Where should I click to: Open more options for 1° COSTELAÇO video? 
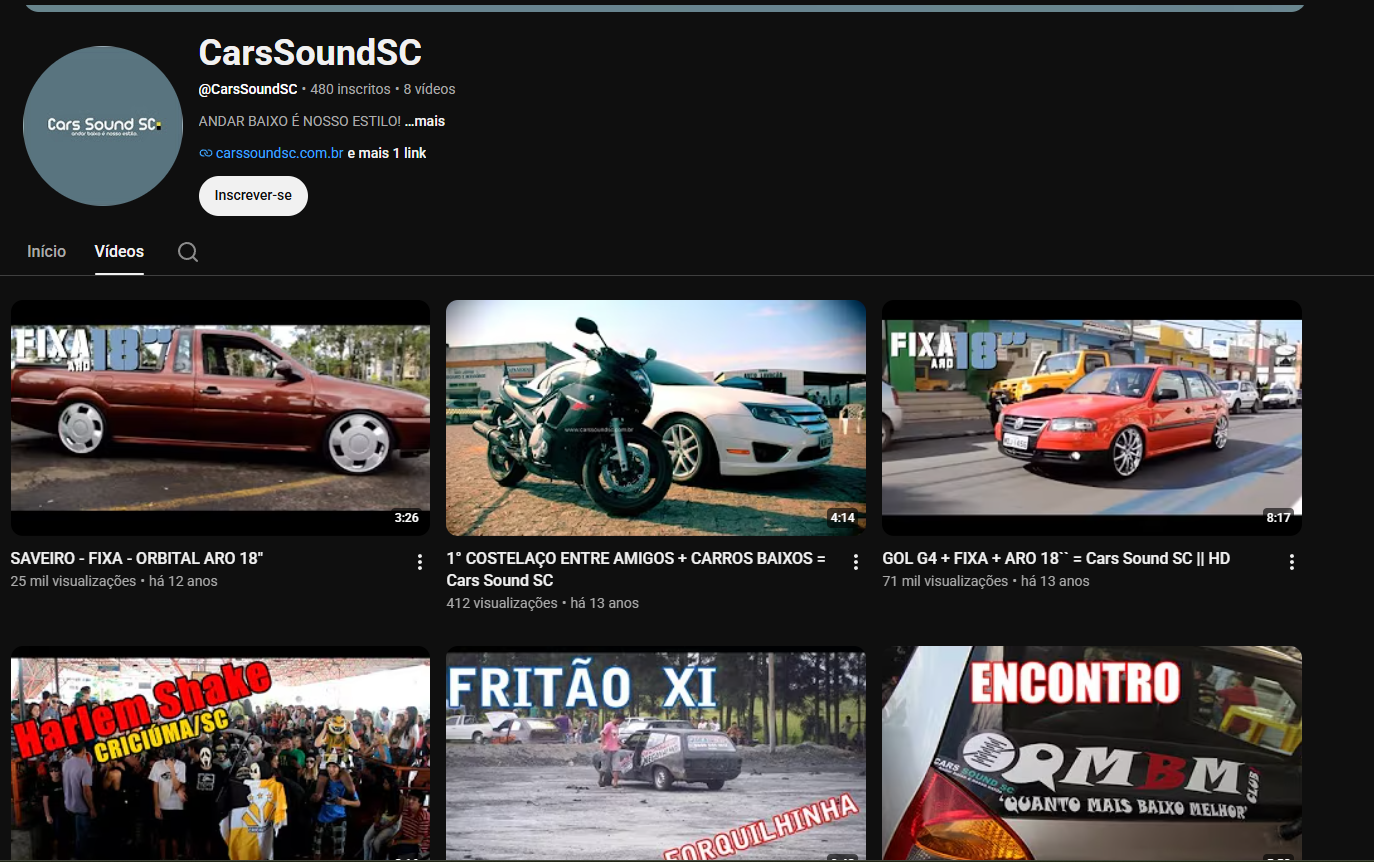tap(856, 562)
